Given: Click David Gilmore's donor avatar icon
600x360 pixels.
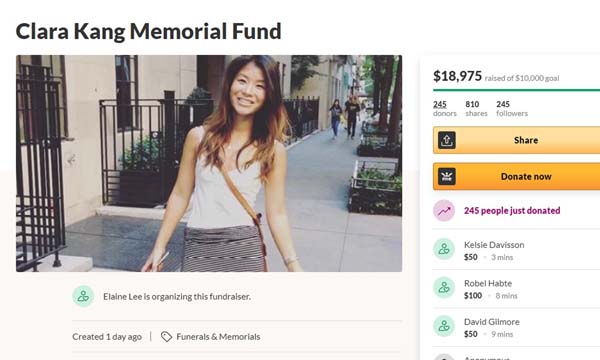Looking at the screenshot, I should (444, 326).
